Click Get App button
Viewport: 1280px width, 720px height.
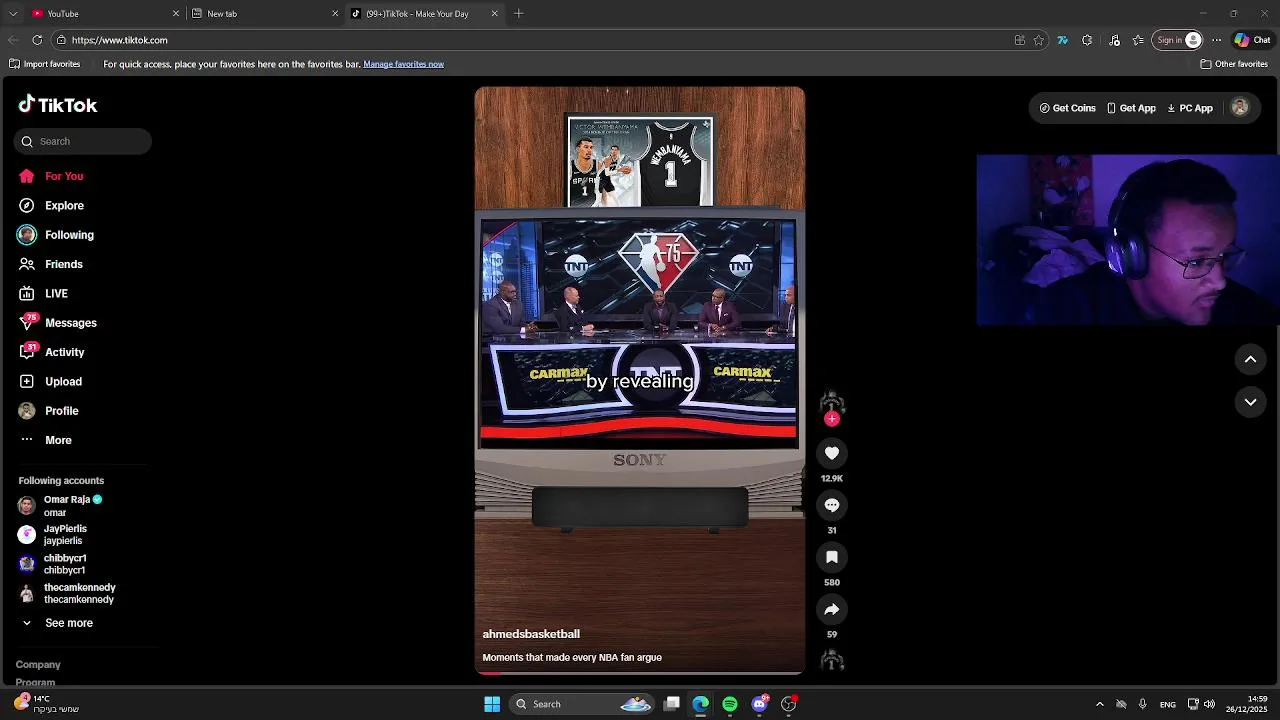click(x=1131, y=108)
